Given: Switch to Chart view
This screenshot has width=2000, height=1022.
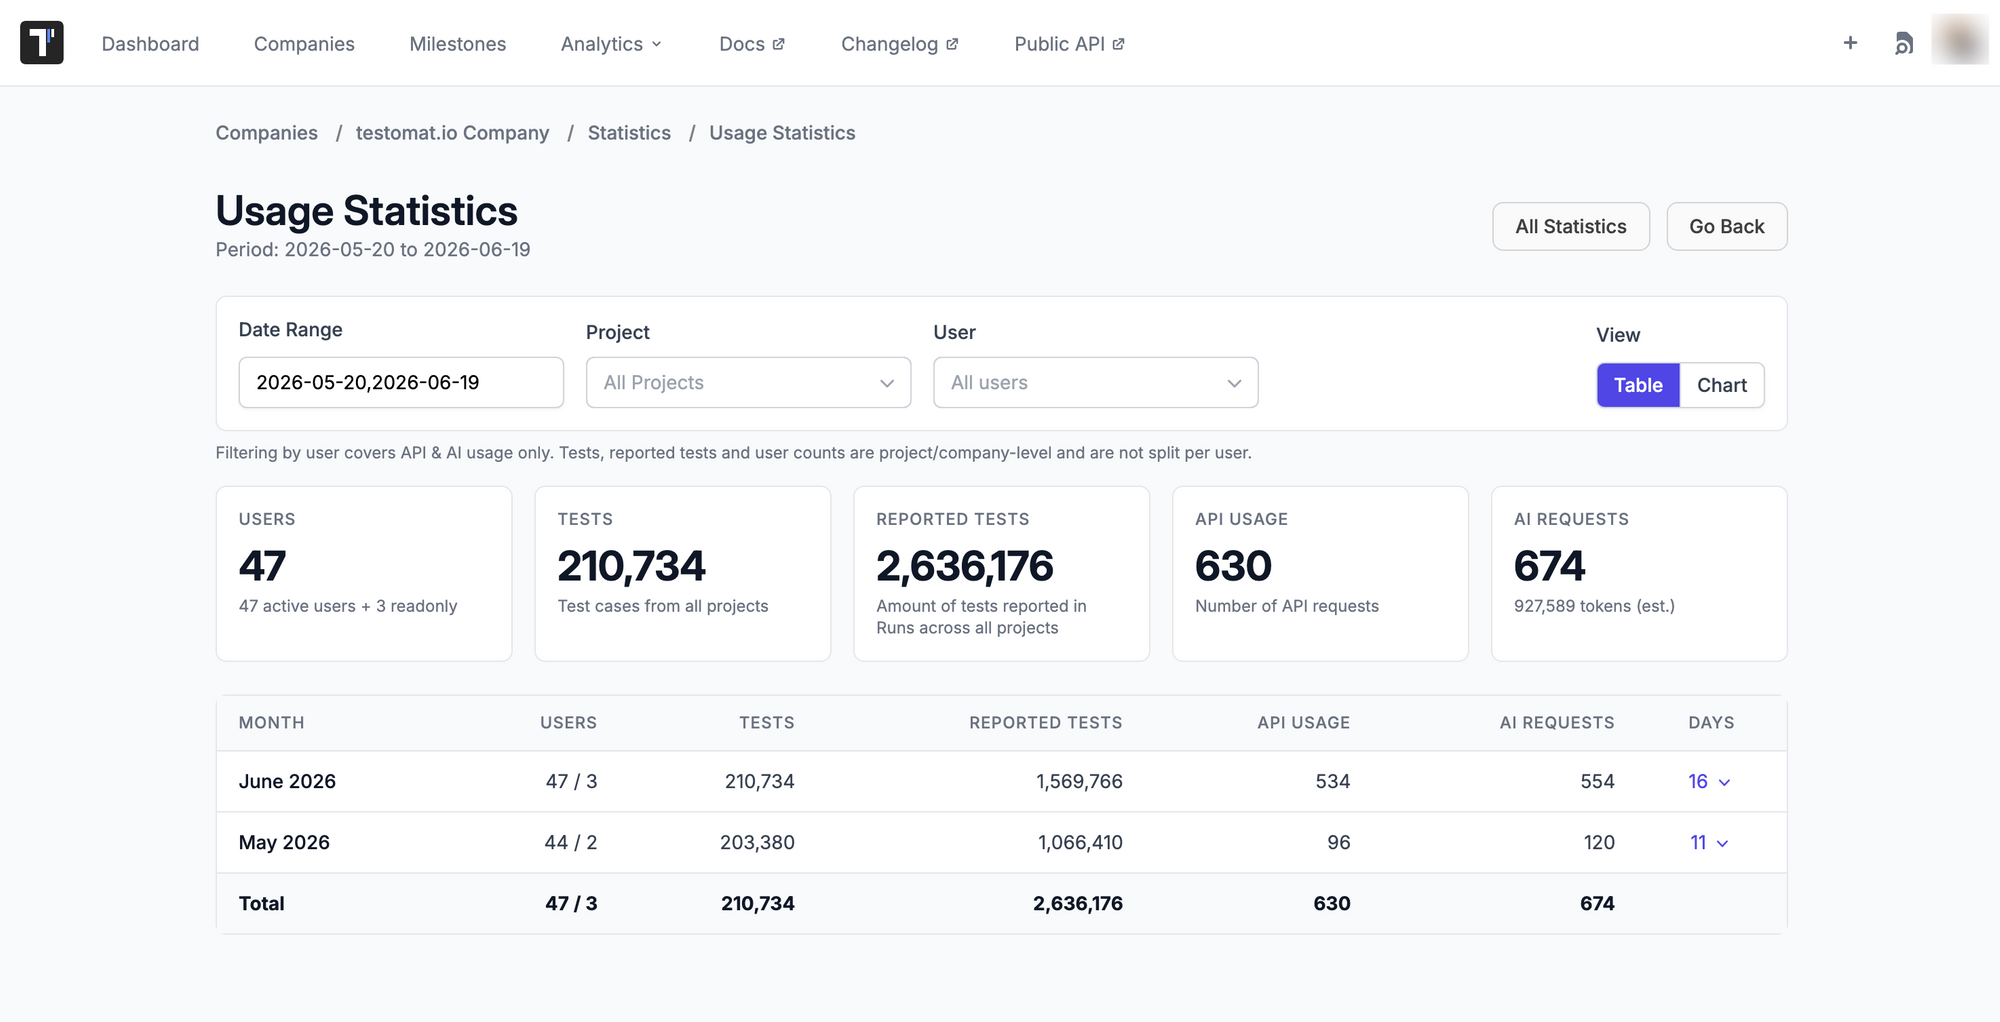Looking at the screenshot, I should pyautogui.click(x=1722, y=385).
